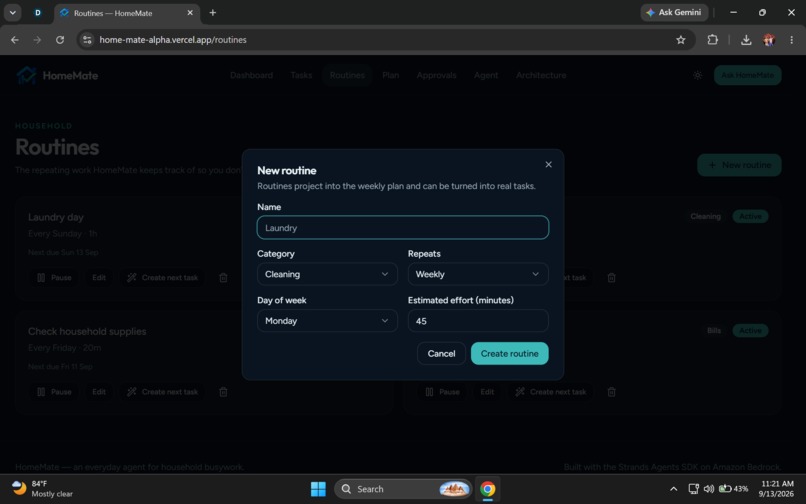Create next task on Bills routine card

(551, 392)
